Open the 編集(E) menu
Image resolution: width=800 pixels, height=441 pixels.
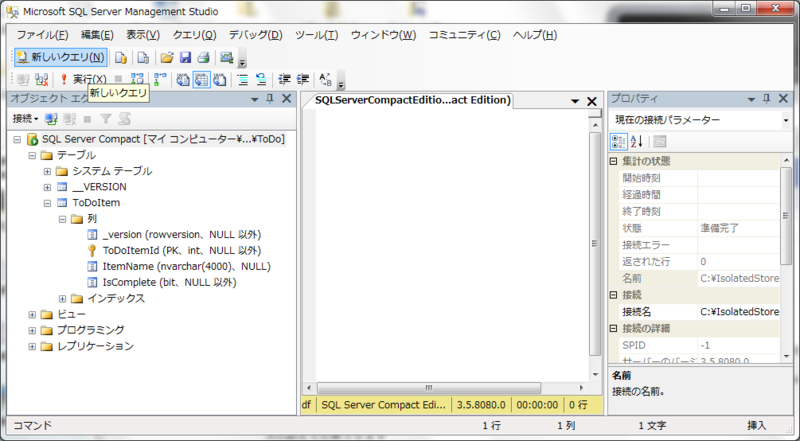(97, 35)
